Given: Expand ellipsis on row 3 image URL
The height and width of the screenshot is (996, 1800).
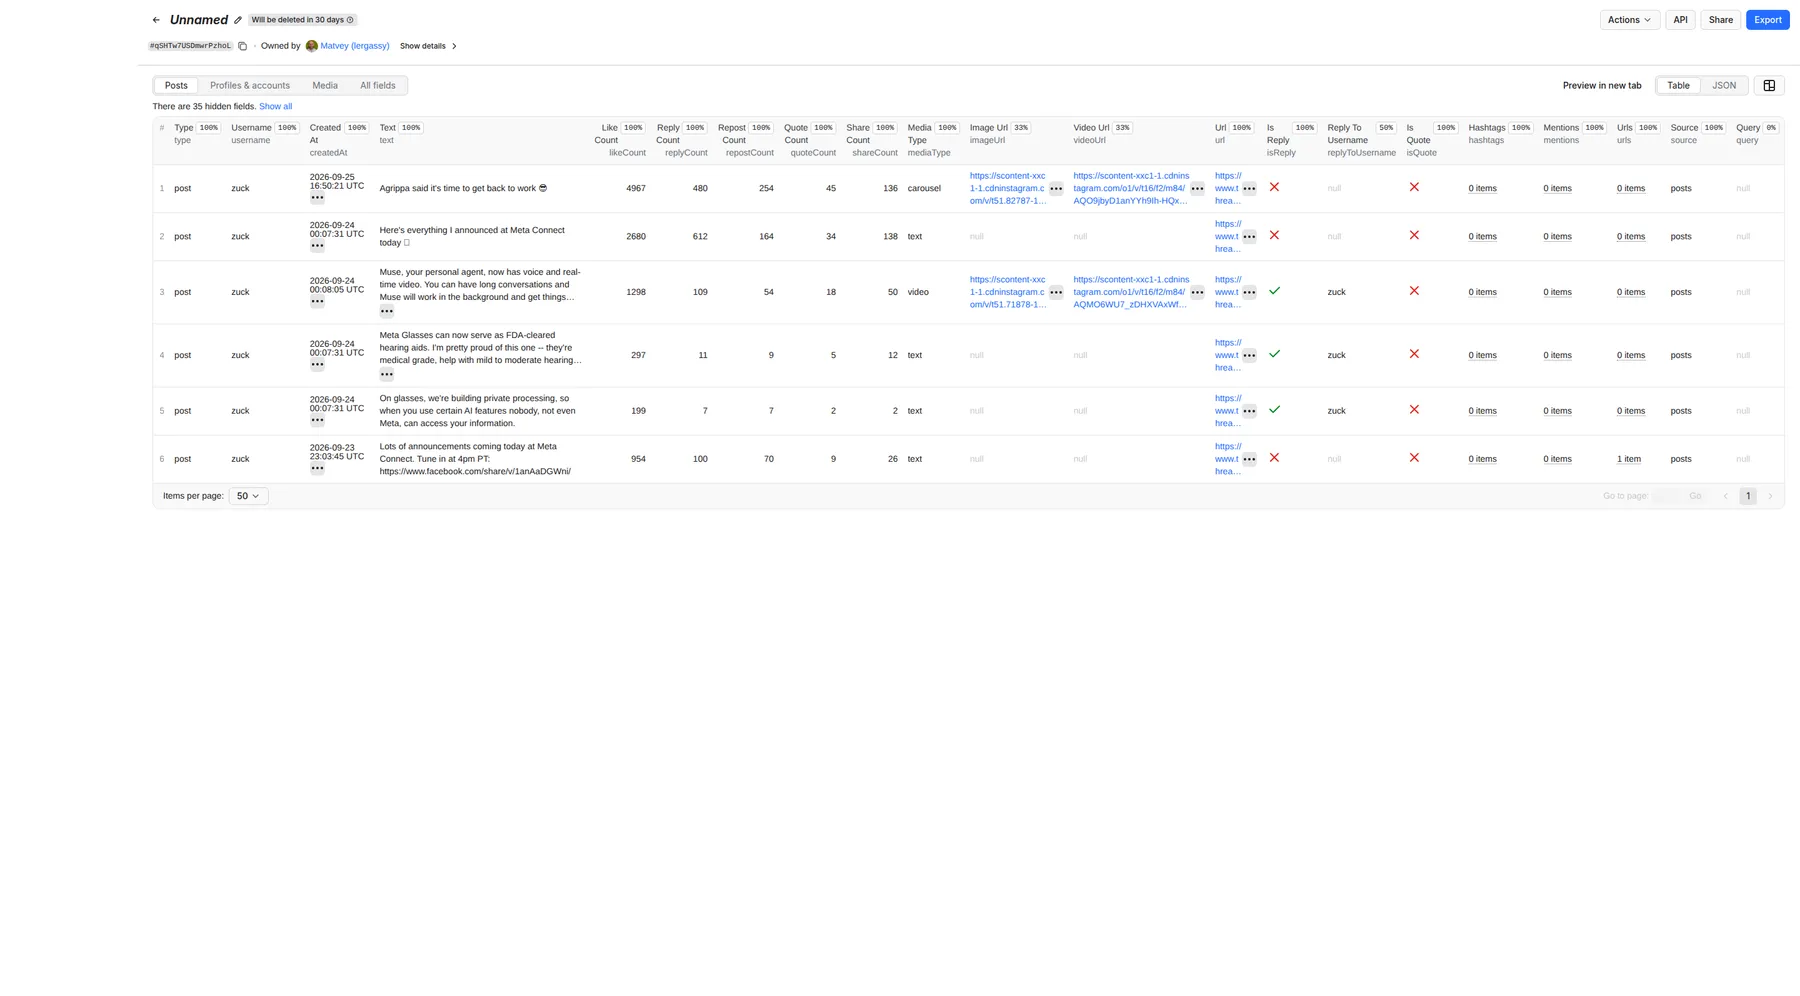Looking at the screenshot, I should click(1056, 293).
